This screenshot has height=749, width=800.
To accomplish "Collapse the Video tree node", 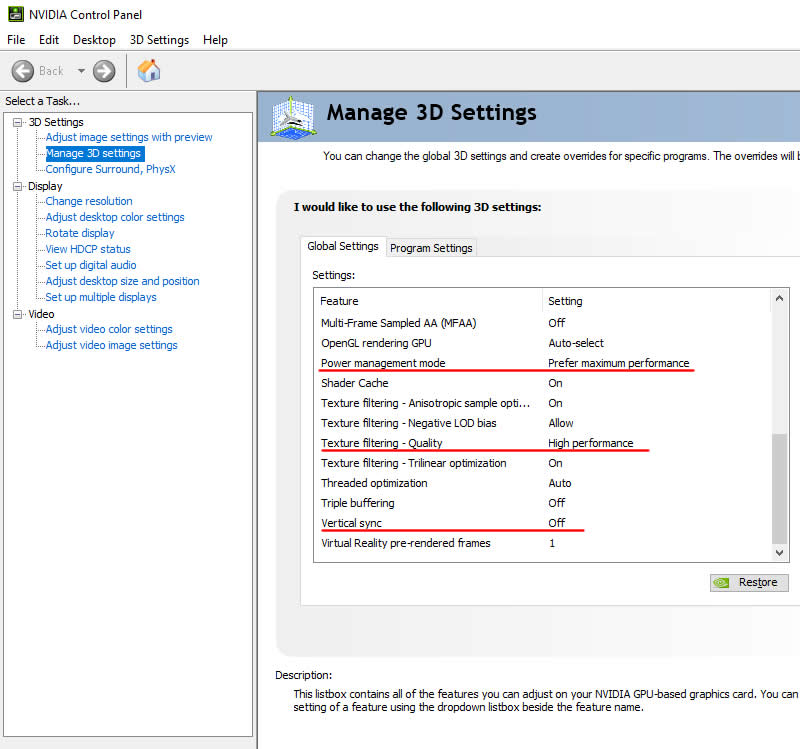I will (17, 314).
